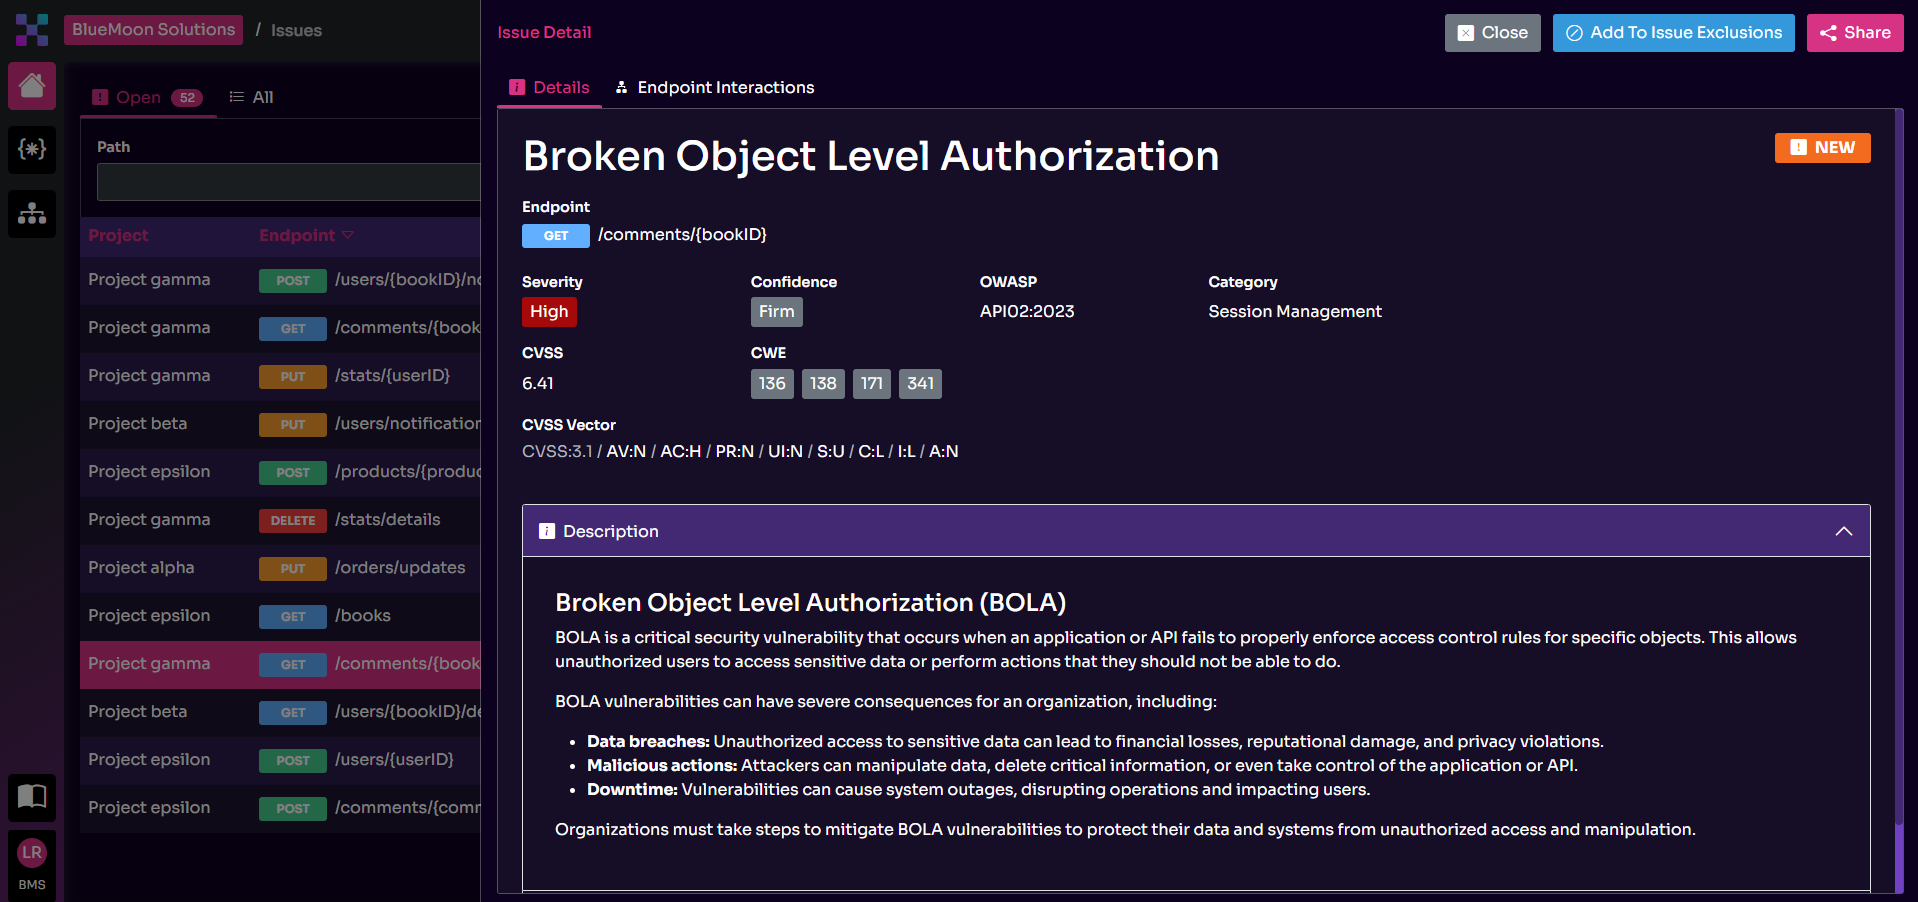Collapse the Description section

(1843, 531)
